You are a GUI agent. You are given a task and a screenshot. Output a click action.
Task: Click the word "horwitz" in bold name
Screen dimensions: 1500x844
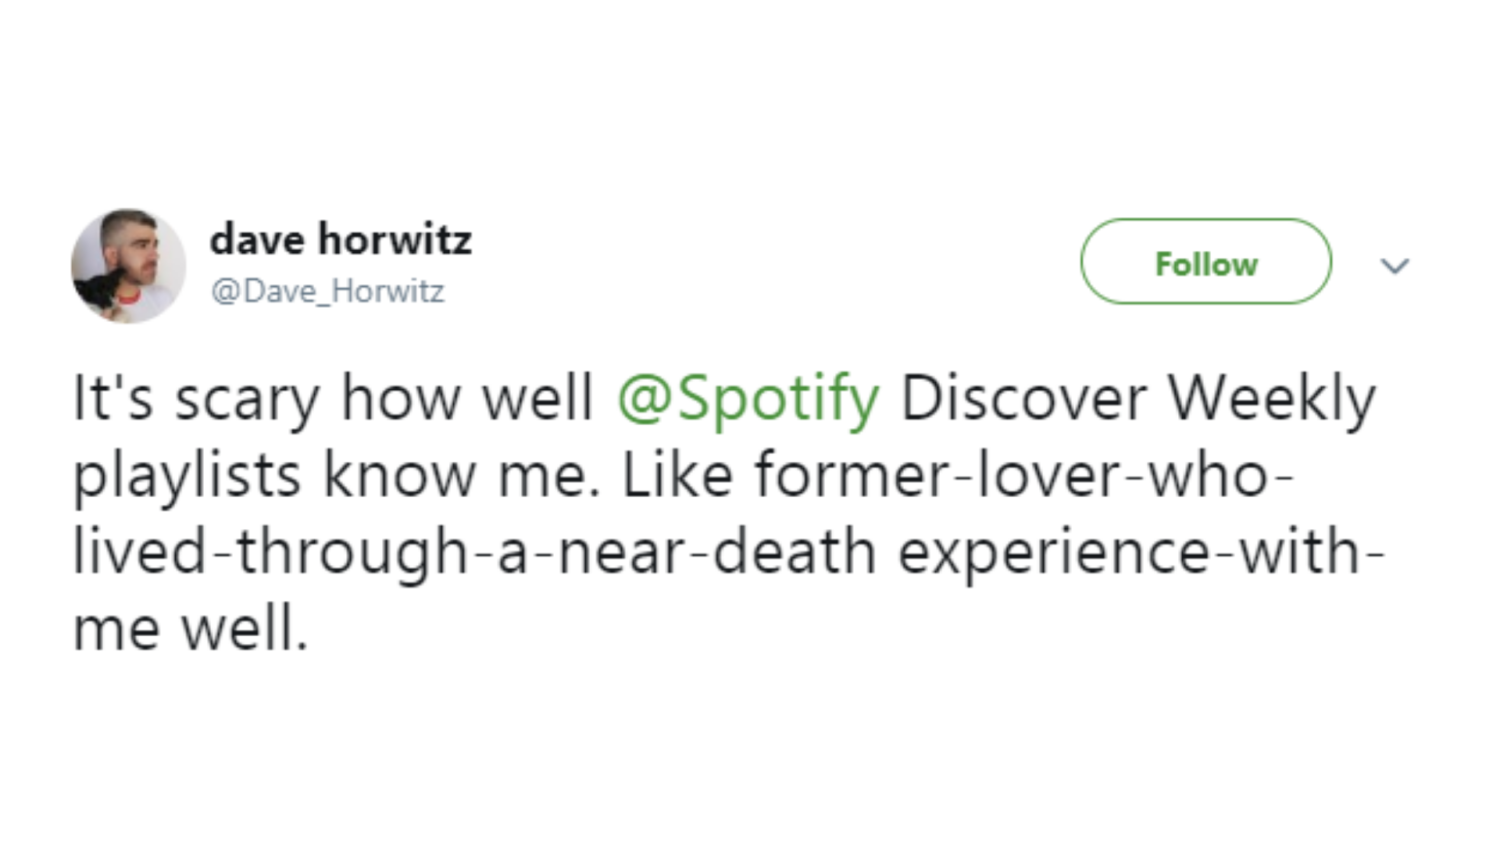point(395,240)
